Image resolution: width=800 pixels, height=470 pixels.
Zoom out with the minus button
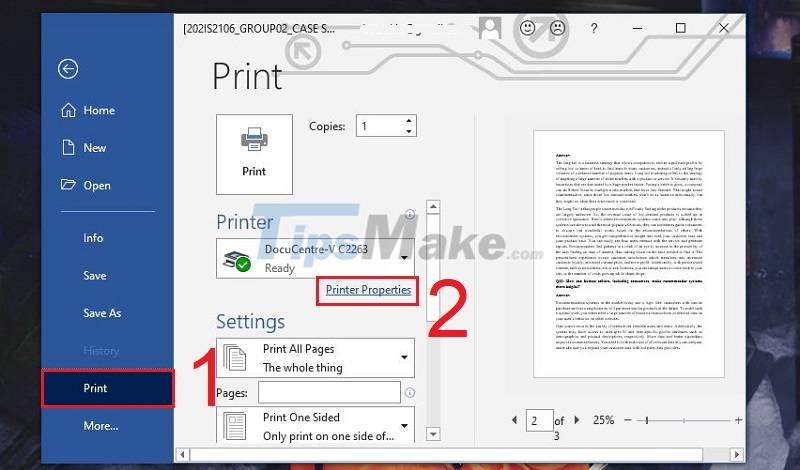coord(628,420)
